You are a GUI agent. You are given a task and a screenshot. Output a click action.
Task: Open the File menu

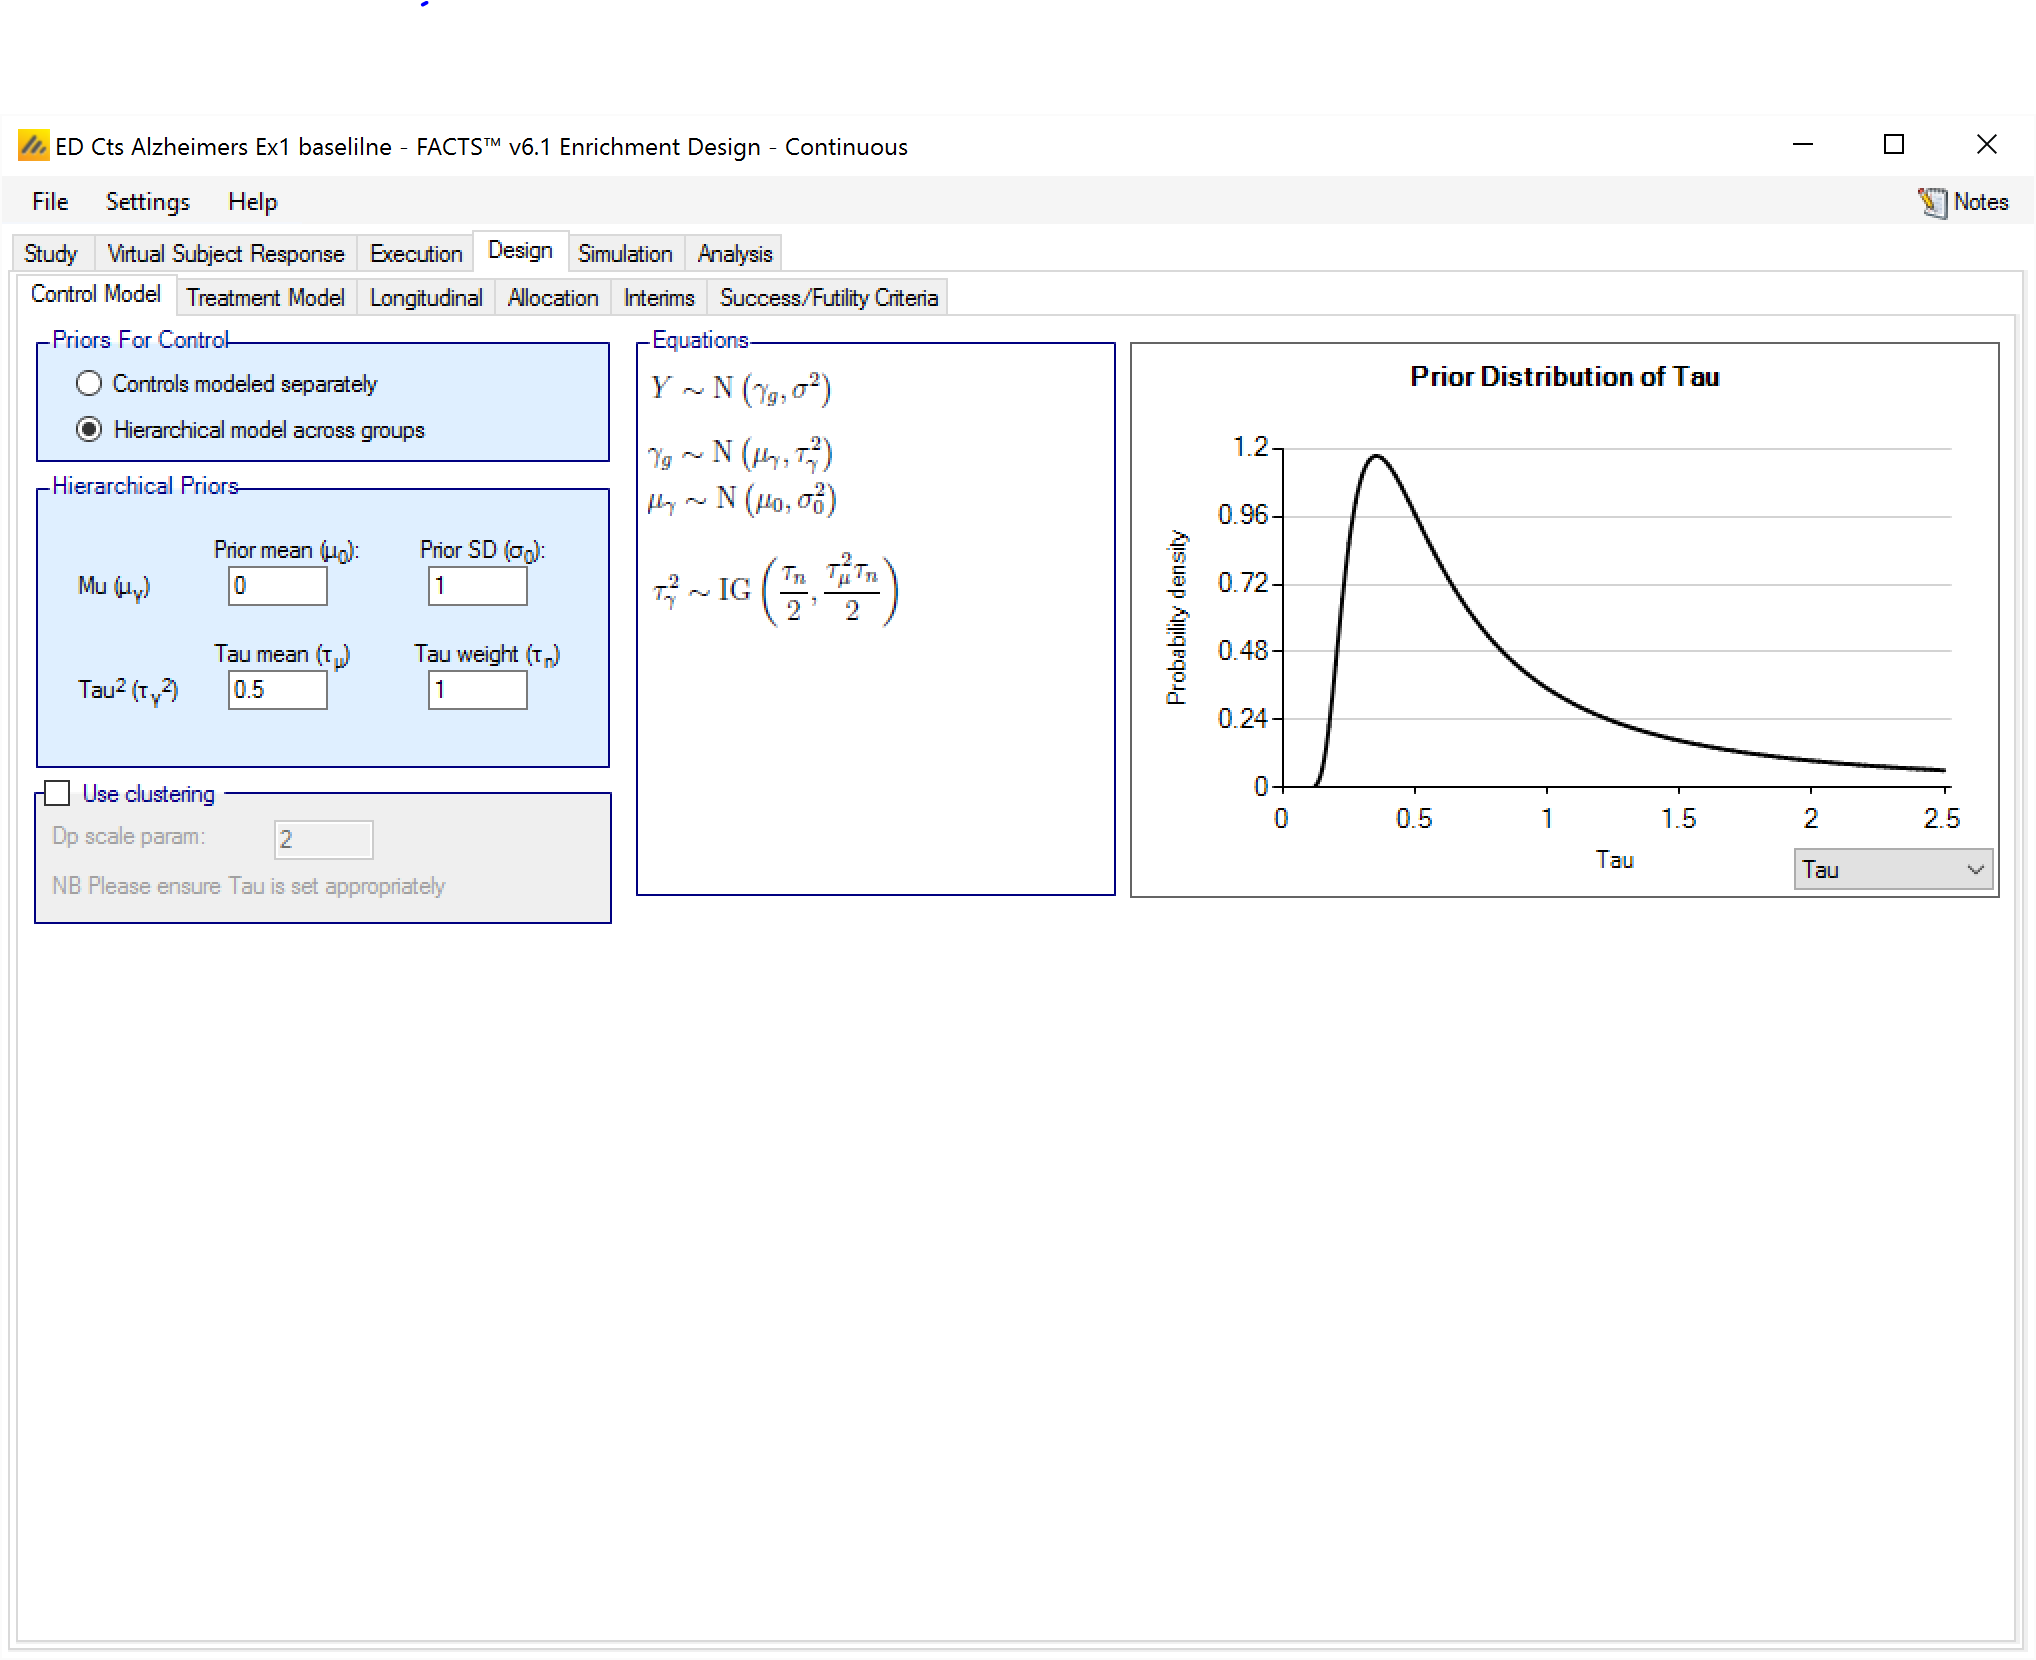click(x=50, y=202)
